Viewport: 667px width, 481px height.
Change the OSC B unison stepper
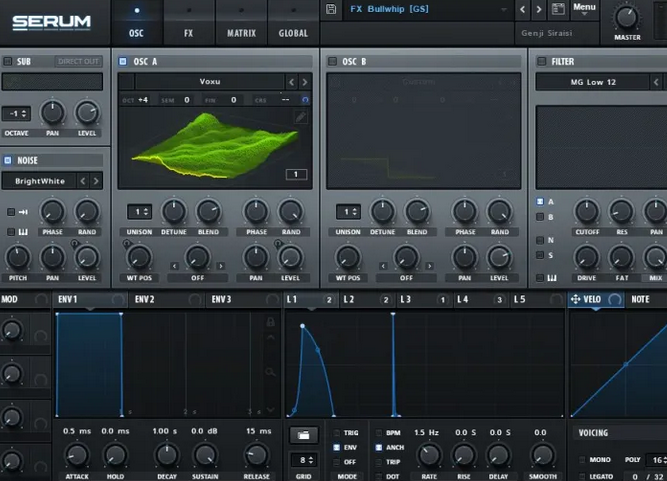(348, 212)
